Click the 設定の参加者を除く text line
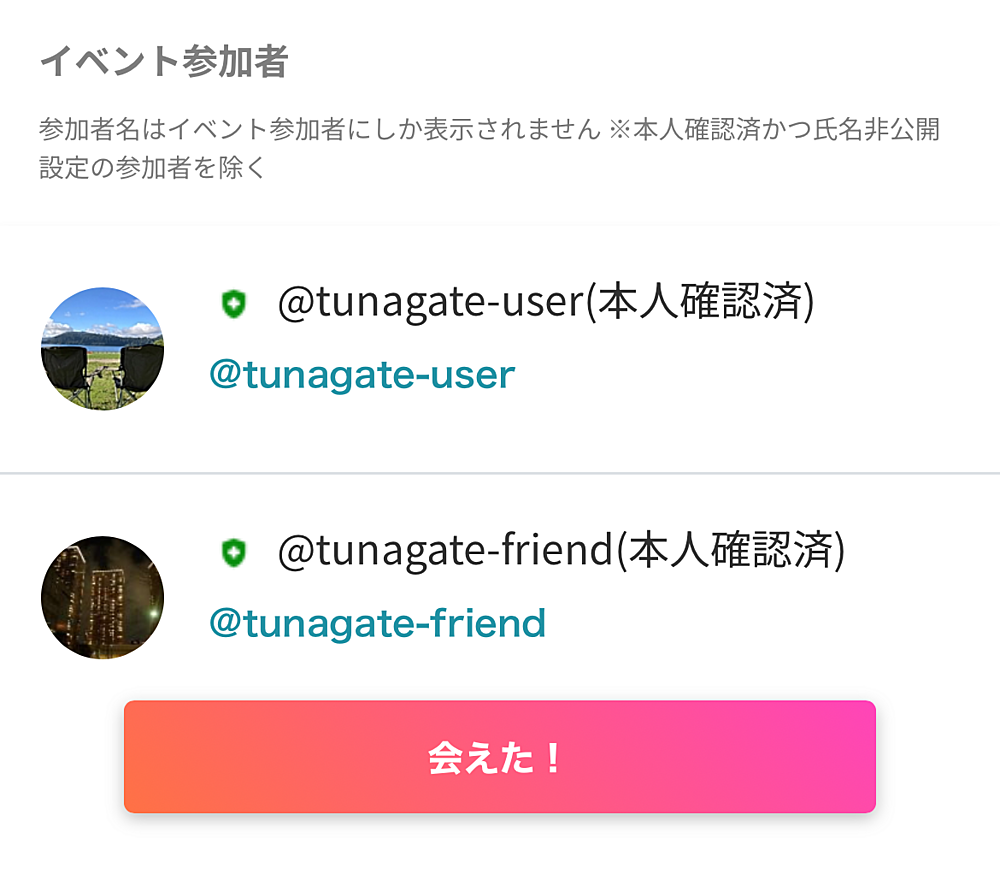Viewport: 1000px width, 874px height. tap(152, 168)
